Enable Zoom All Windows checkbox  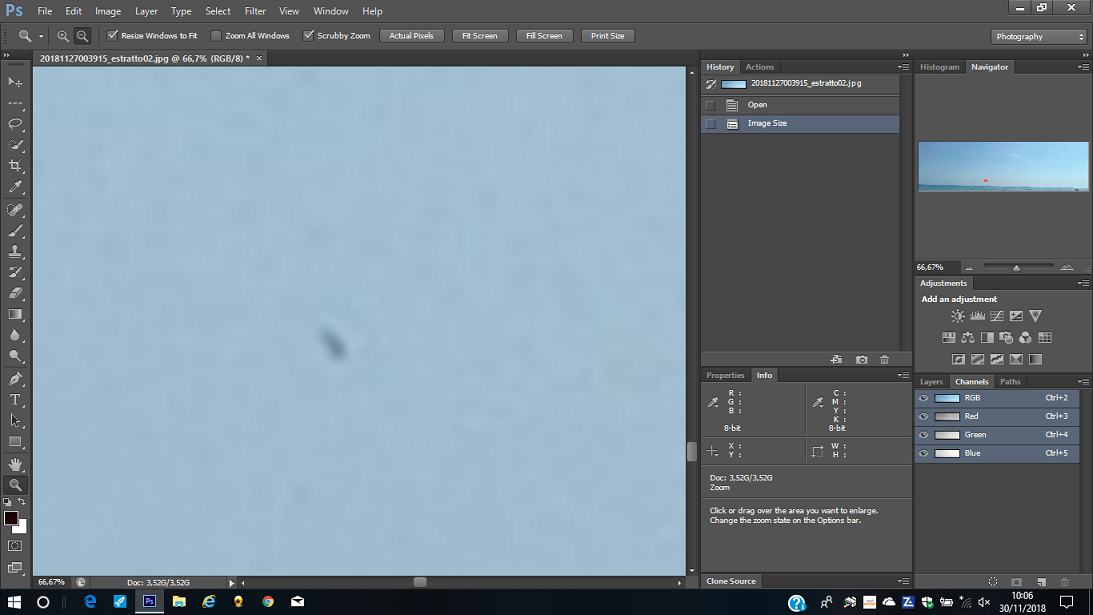pos(216,36)
